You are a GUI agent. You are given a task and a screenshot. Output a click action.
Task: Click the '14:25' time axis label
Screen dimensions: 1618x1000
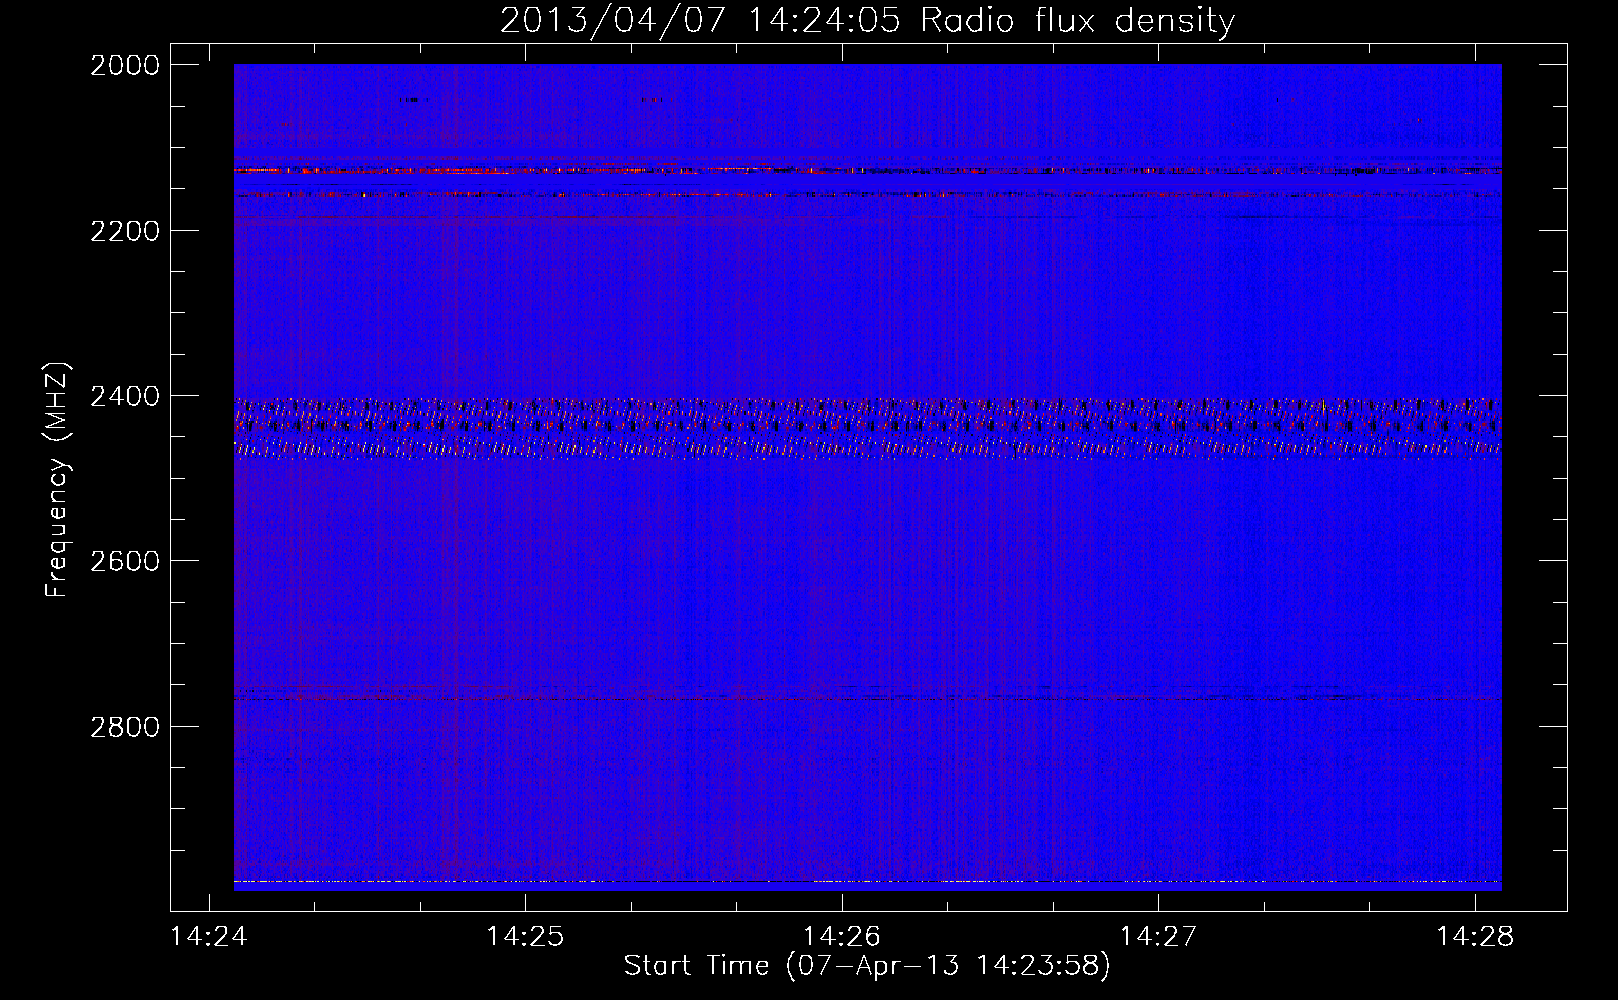click(x=525, y=936)
